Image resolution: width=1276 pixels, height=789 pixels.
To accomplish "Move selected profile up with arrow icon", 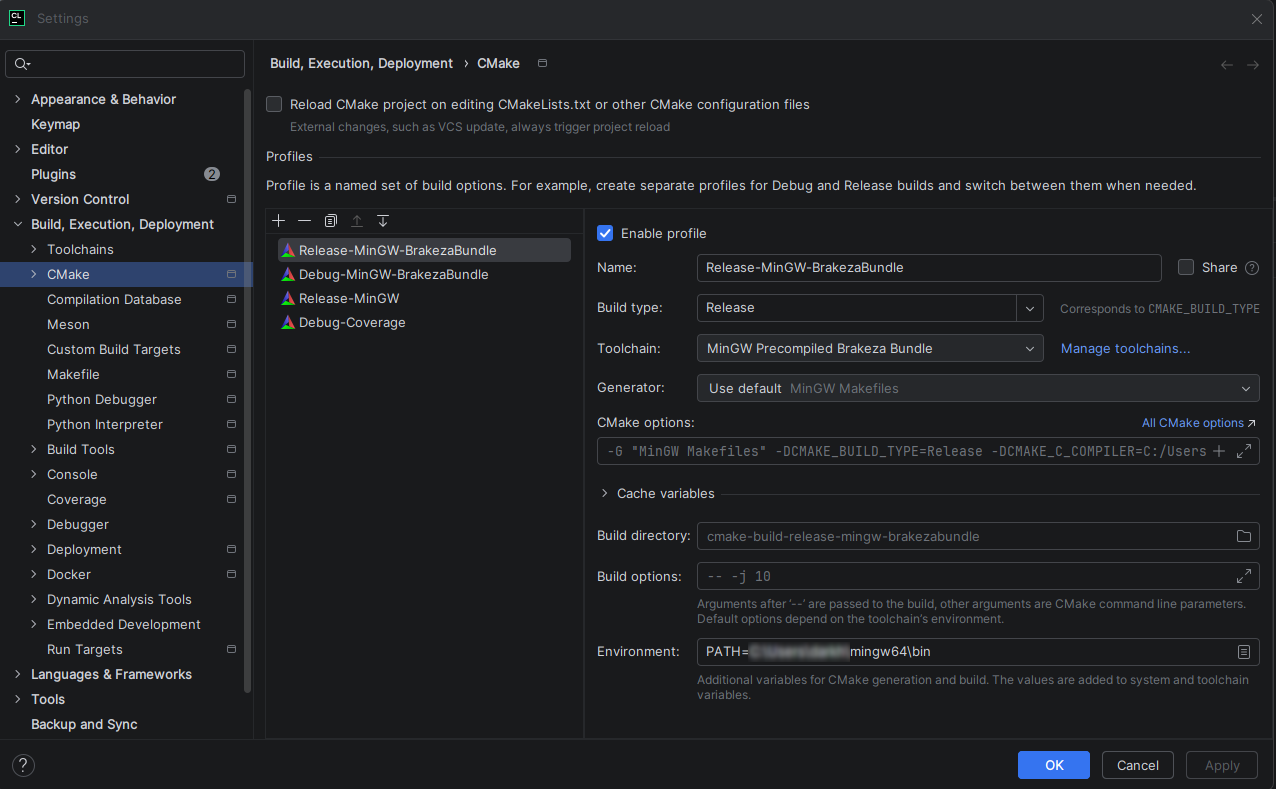I will pos(357,220).
